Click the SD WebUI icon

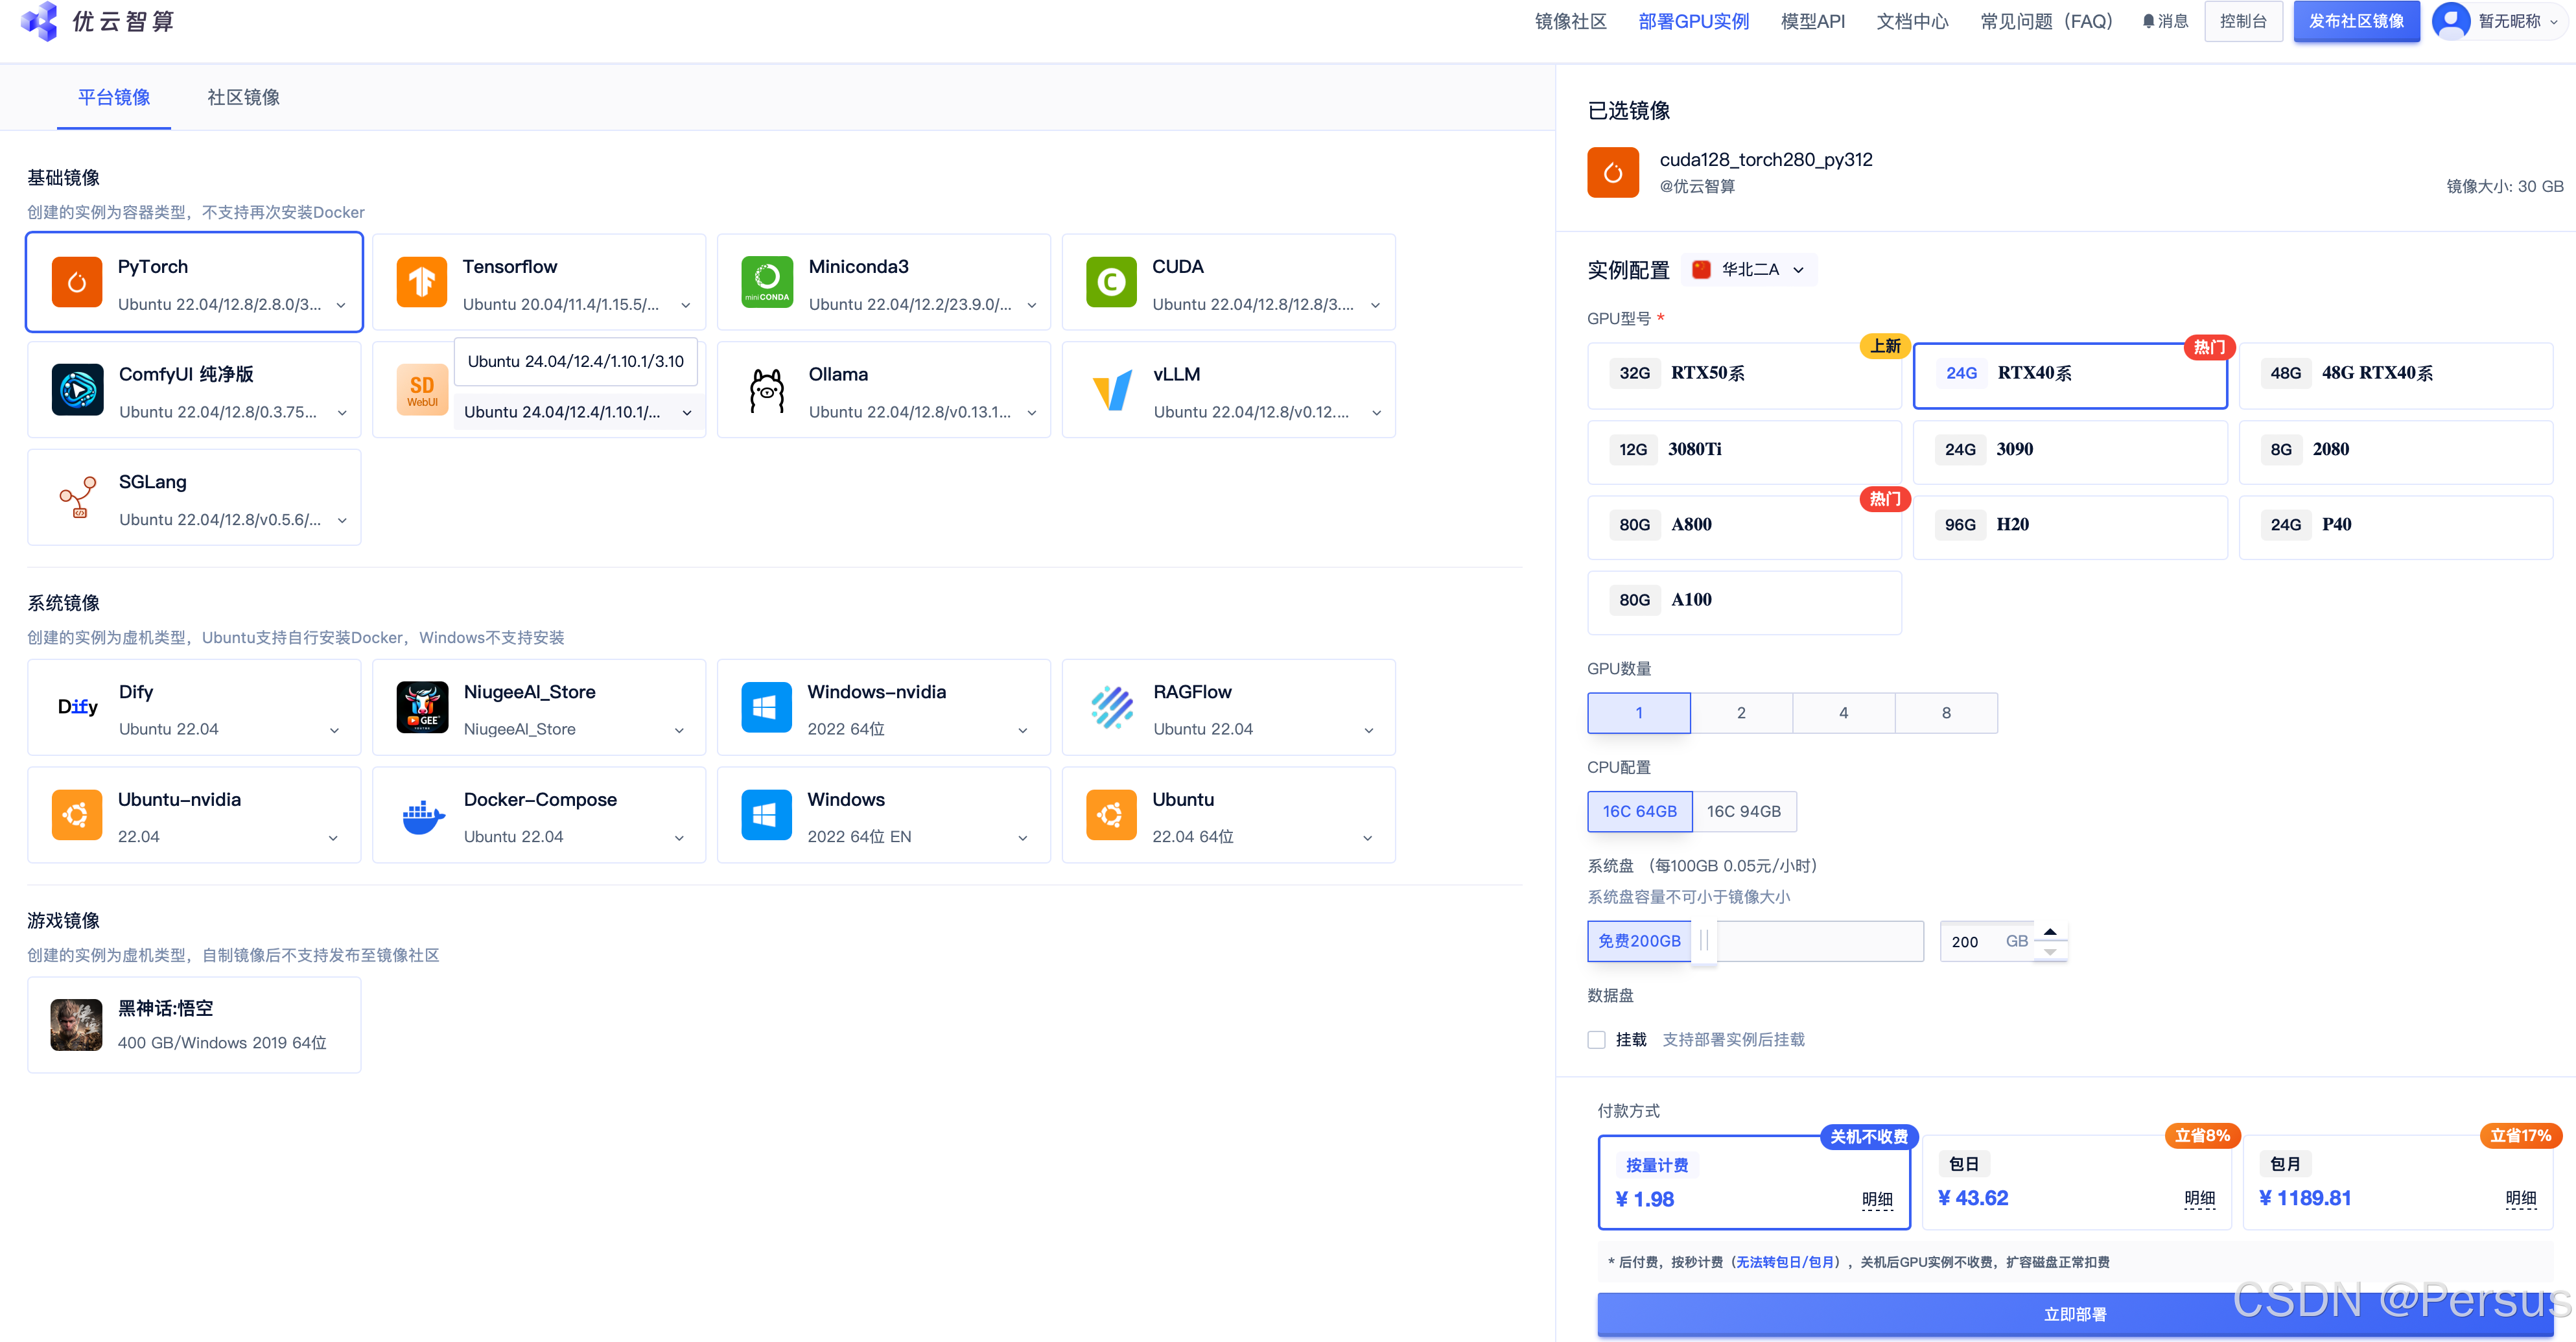tap(422, 390)
